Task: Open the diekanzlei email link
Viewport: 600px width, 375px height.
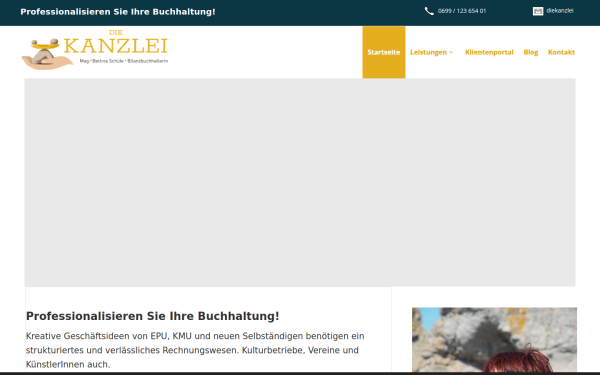Action: (x=560, y=11)
